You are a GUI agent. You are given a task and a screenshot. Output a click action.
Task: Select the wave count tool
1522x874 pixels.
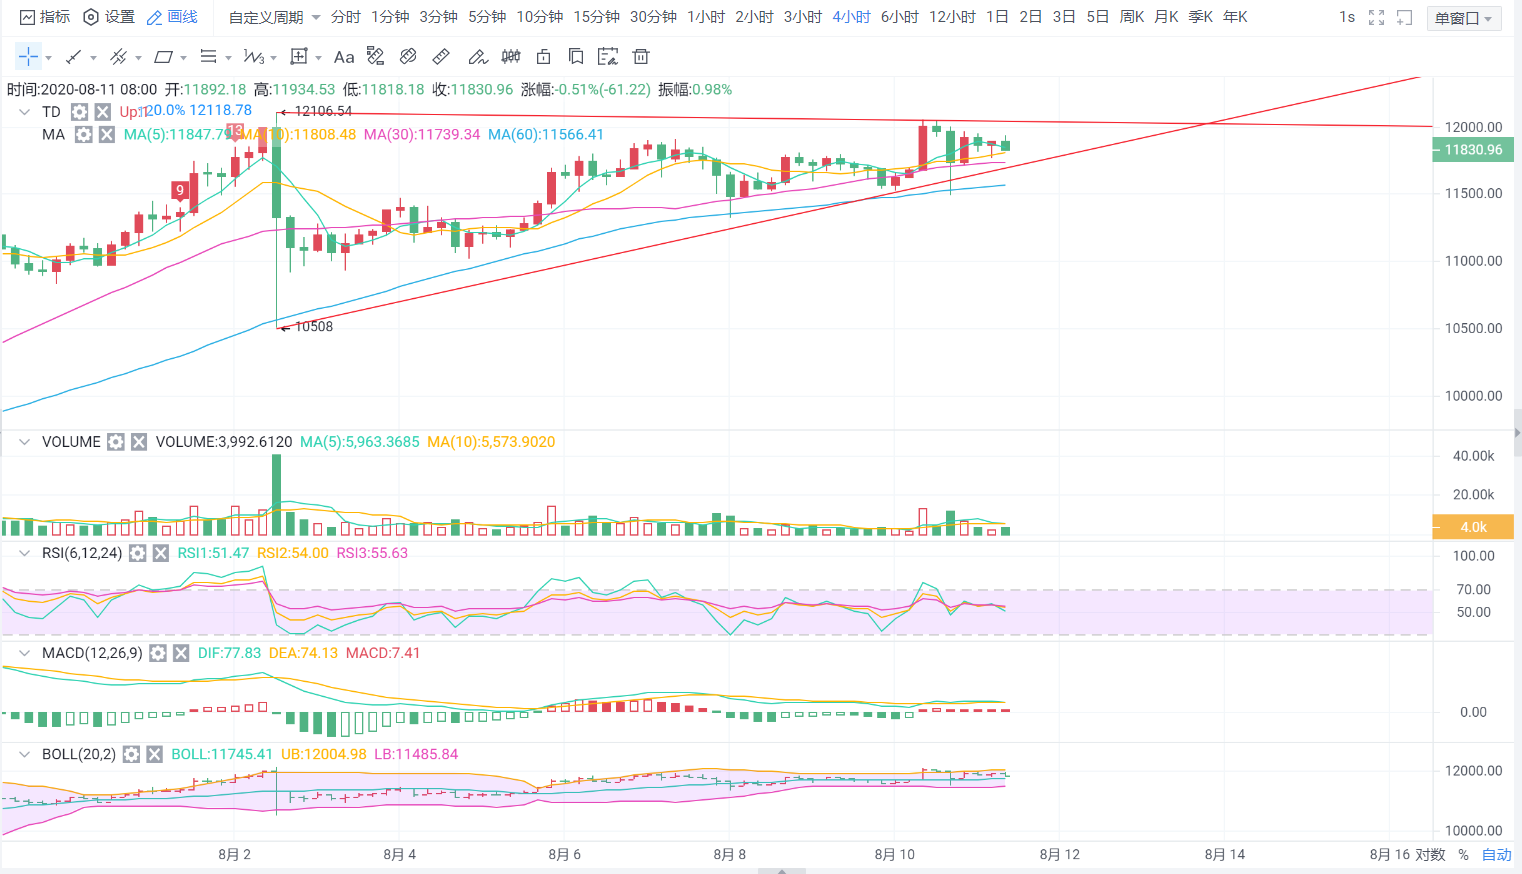click(253, 57)
